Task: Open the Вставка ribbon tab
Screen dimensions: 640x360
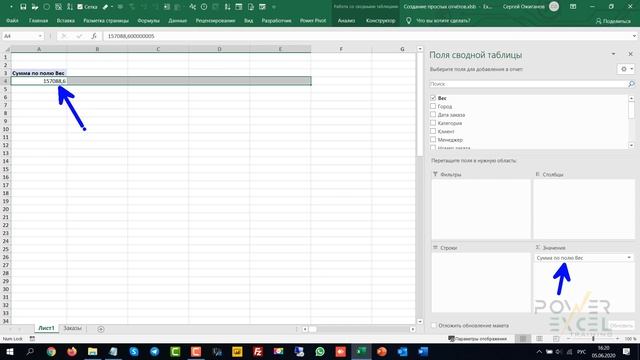Action: 66,20
